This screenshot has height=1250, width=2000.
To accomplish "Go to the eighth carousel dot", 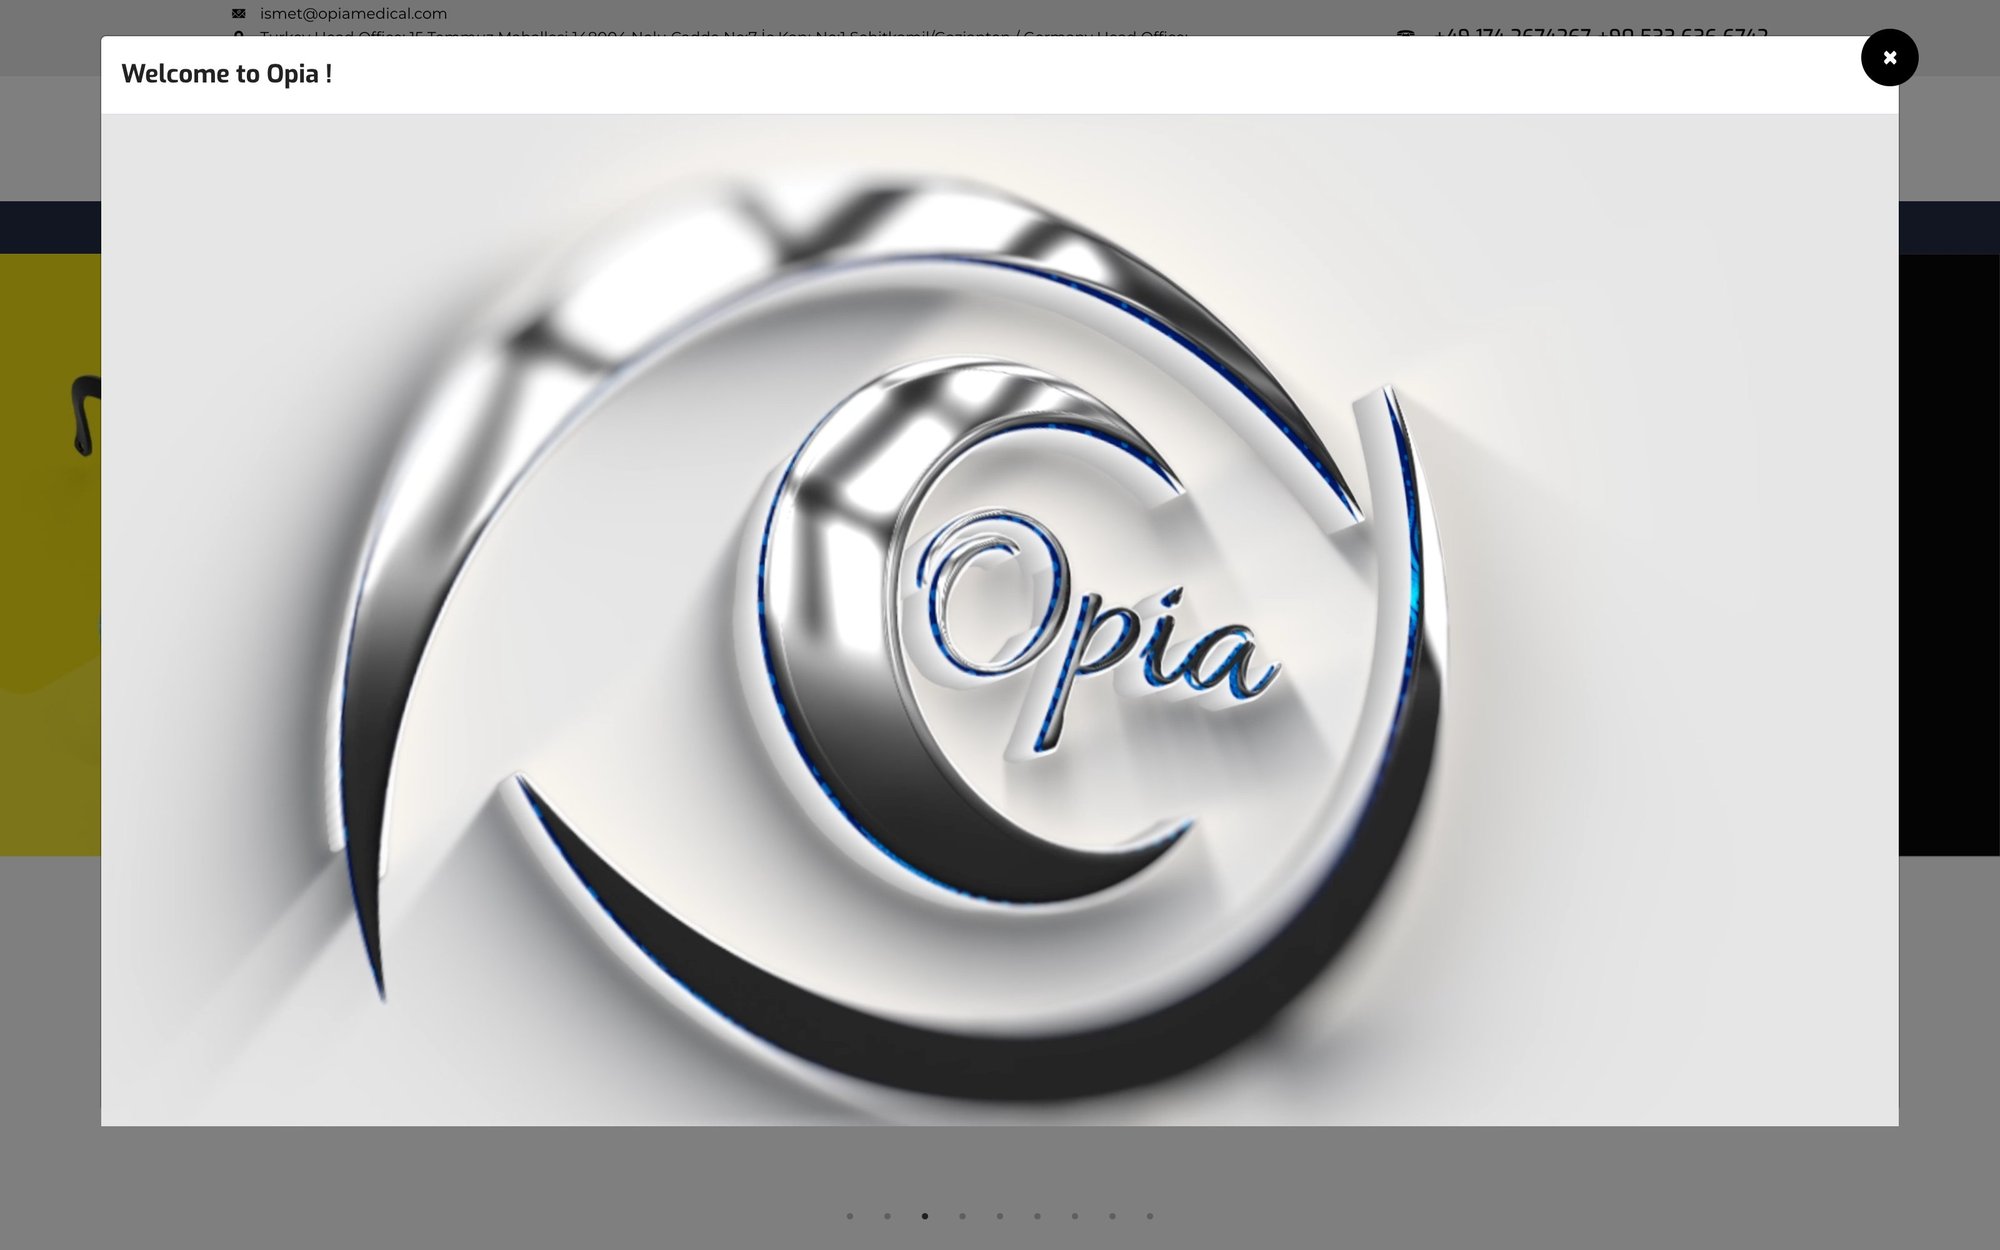I will (x=1112, y=1216).
